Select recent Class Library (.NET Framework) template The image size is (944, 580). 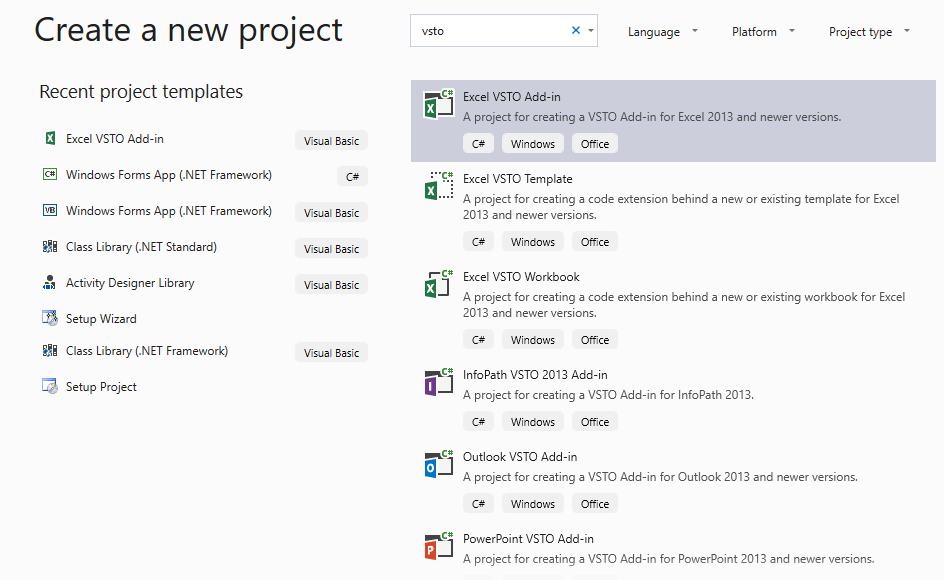(x=147, y=351)
